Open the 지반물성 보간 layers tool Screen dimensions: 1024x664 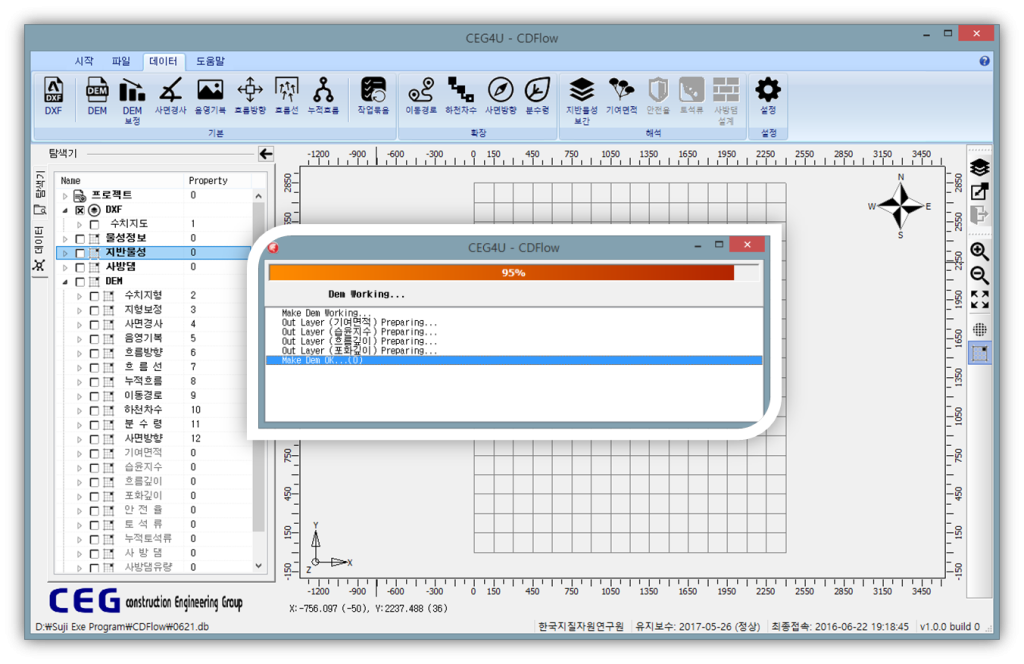(x=581, y=101)
